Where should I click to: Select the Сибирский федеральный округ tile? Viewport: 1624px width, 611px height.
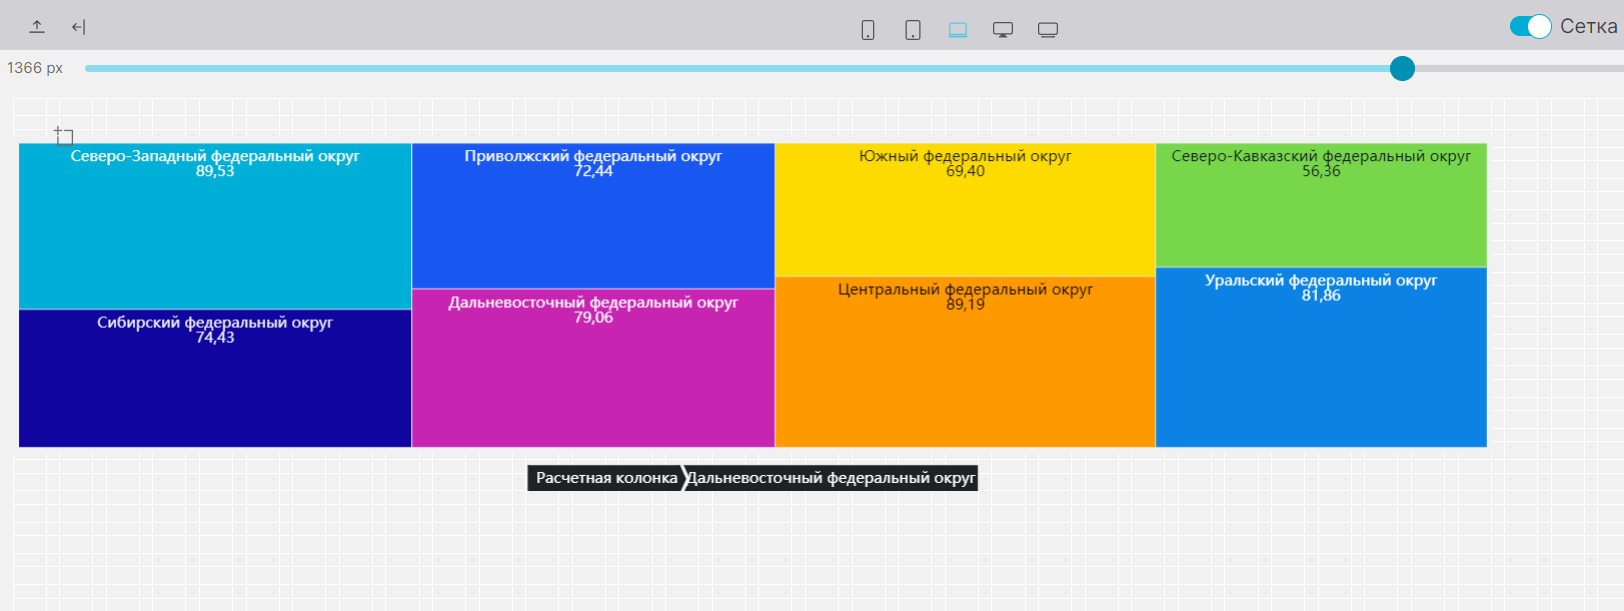(x=215, y=390)
